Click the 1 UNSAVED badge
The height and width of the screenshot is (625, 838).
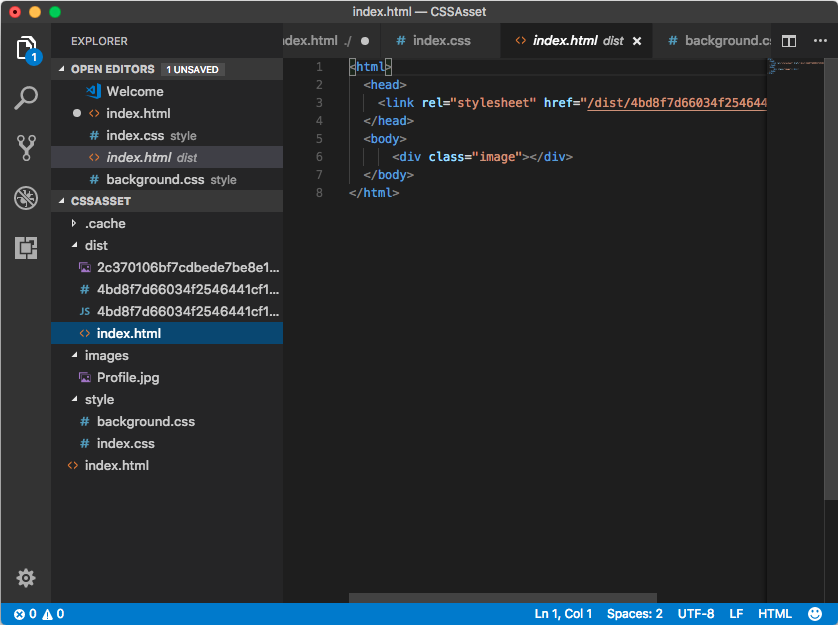pos(192,70)
